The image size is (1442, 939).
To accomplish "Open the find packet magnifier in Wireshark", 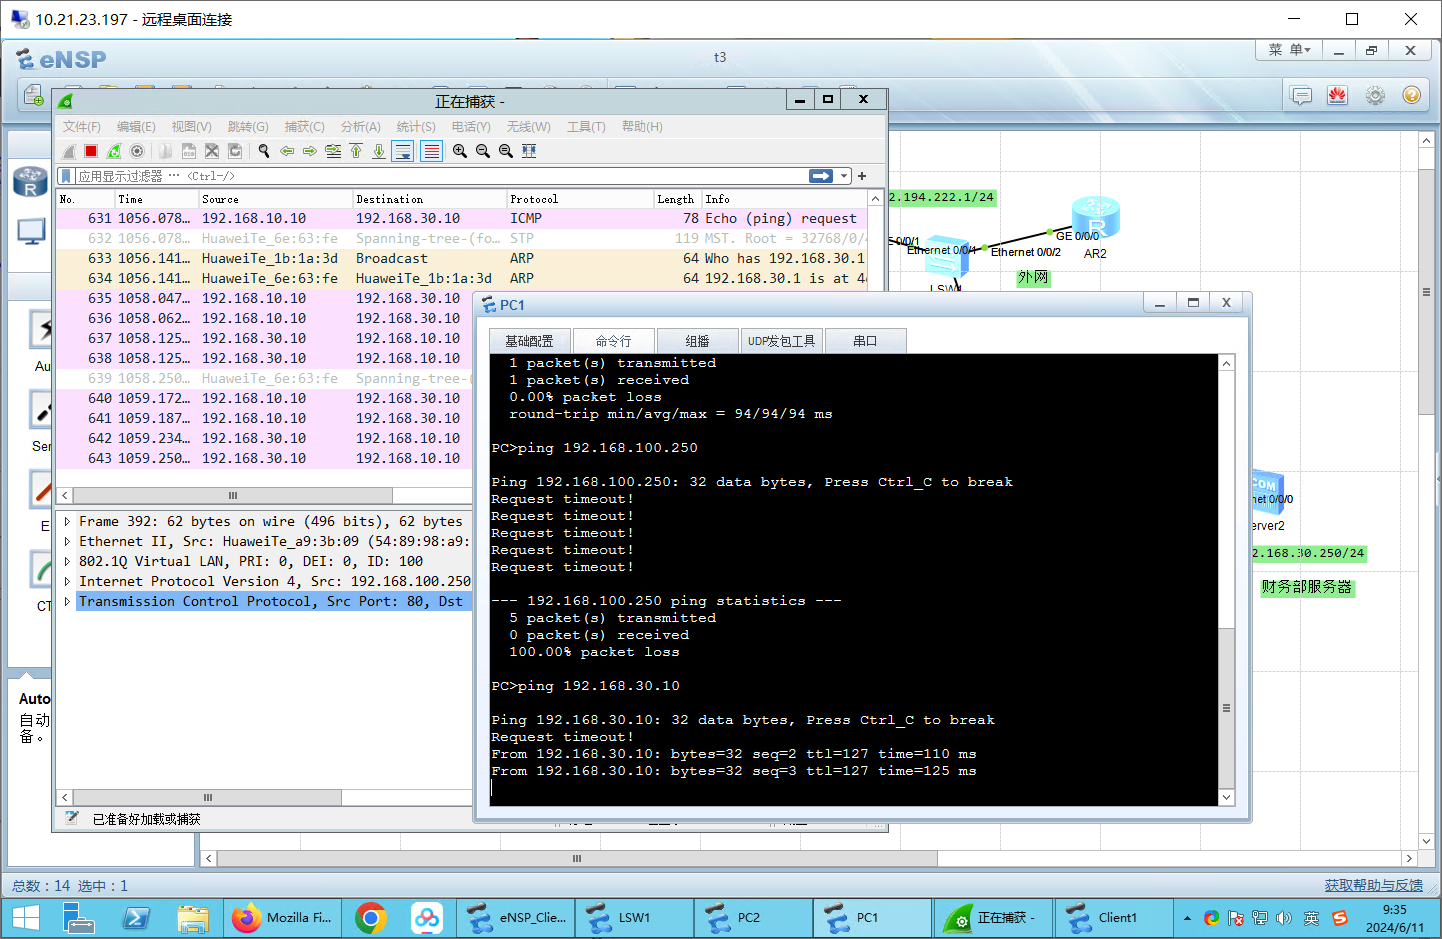I will (x=264, y=151).
